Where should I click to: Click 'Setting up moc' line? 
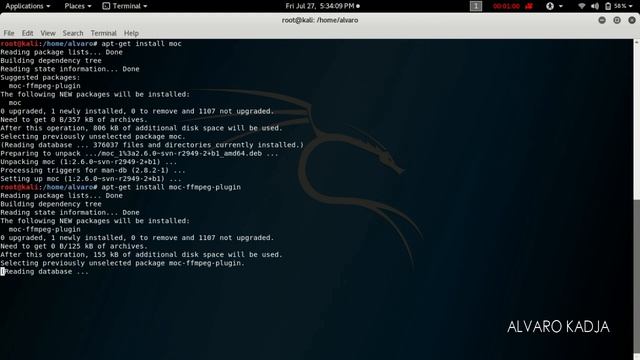point(91,179)
